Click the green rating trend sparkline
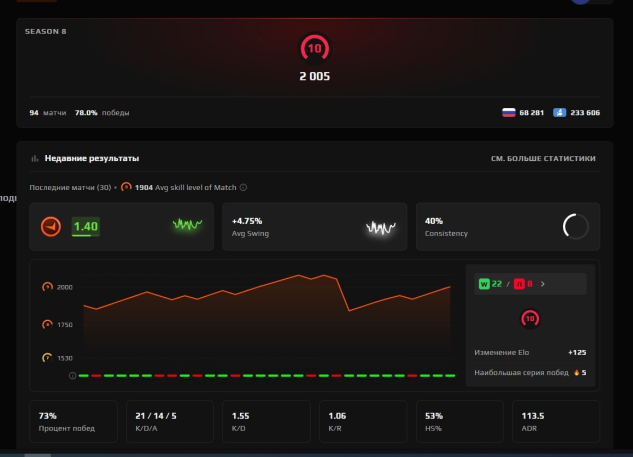Viewport: 633px width, 457px height. pos(187,224)
